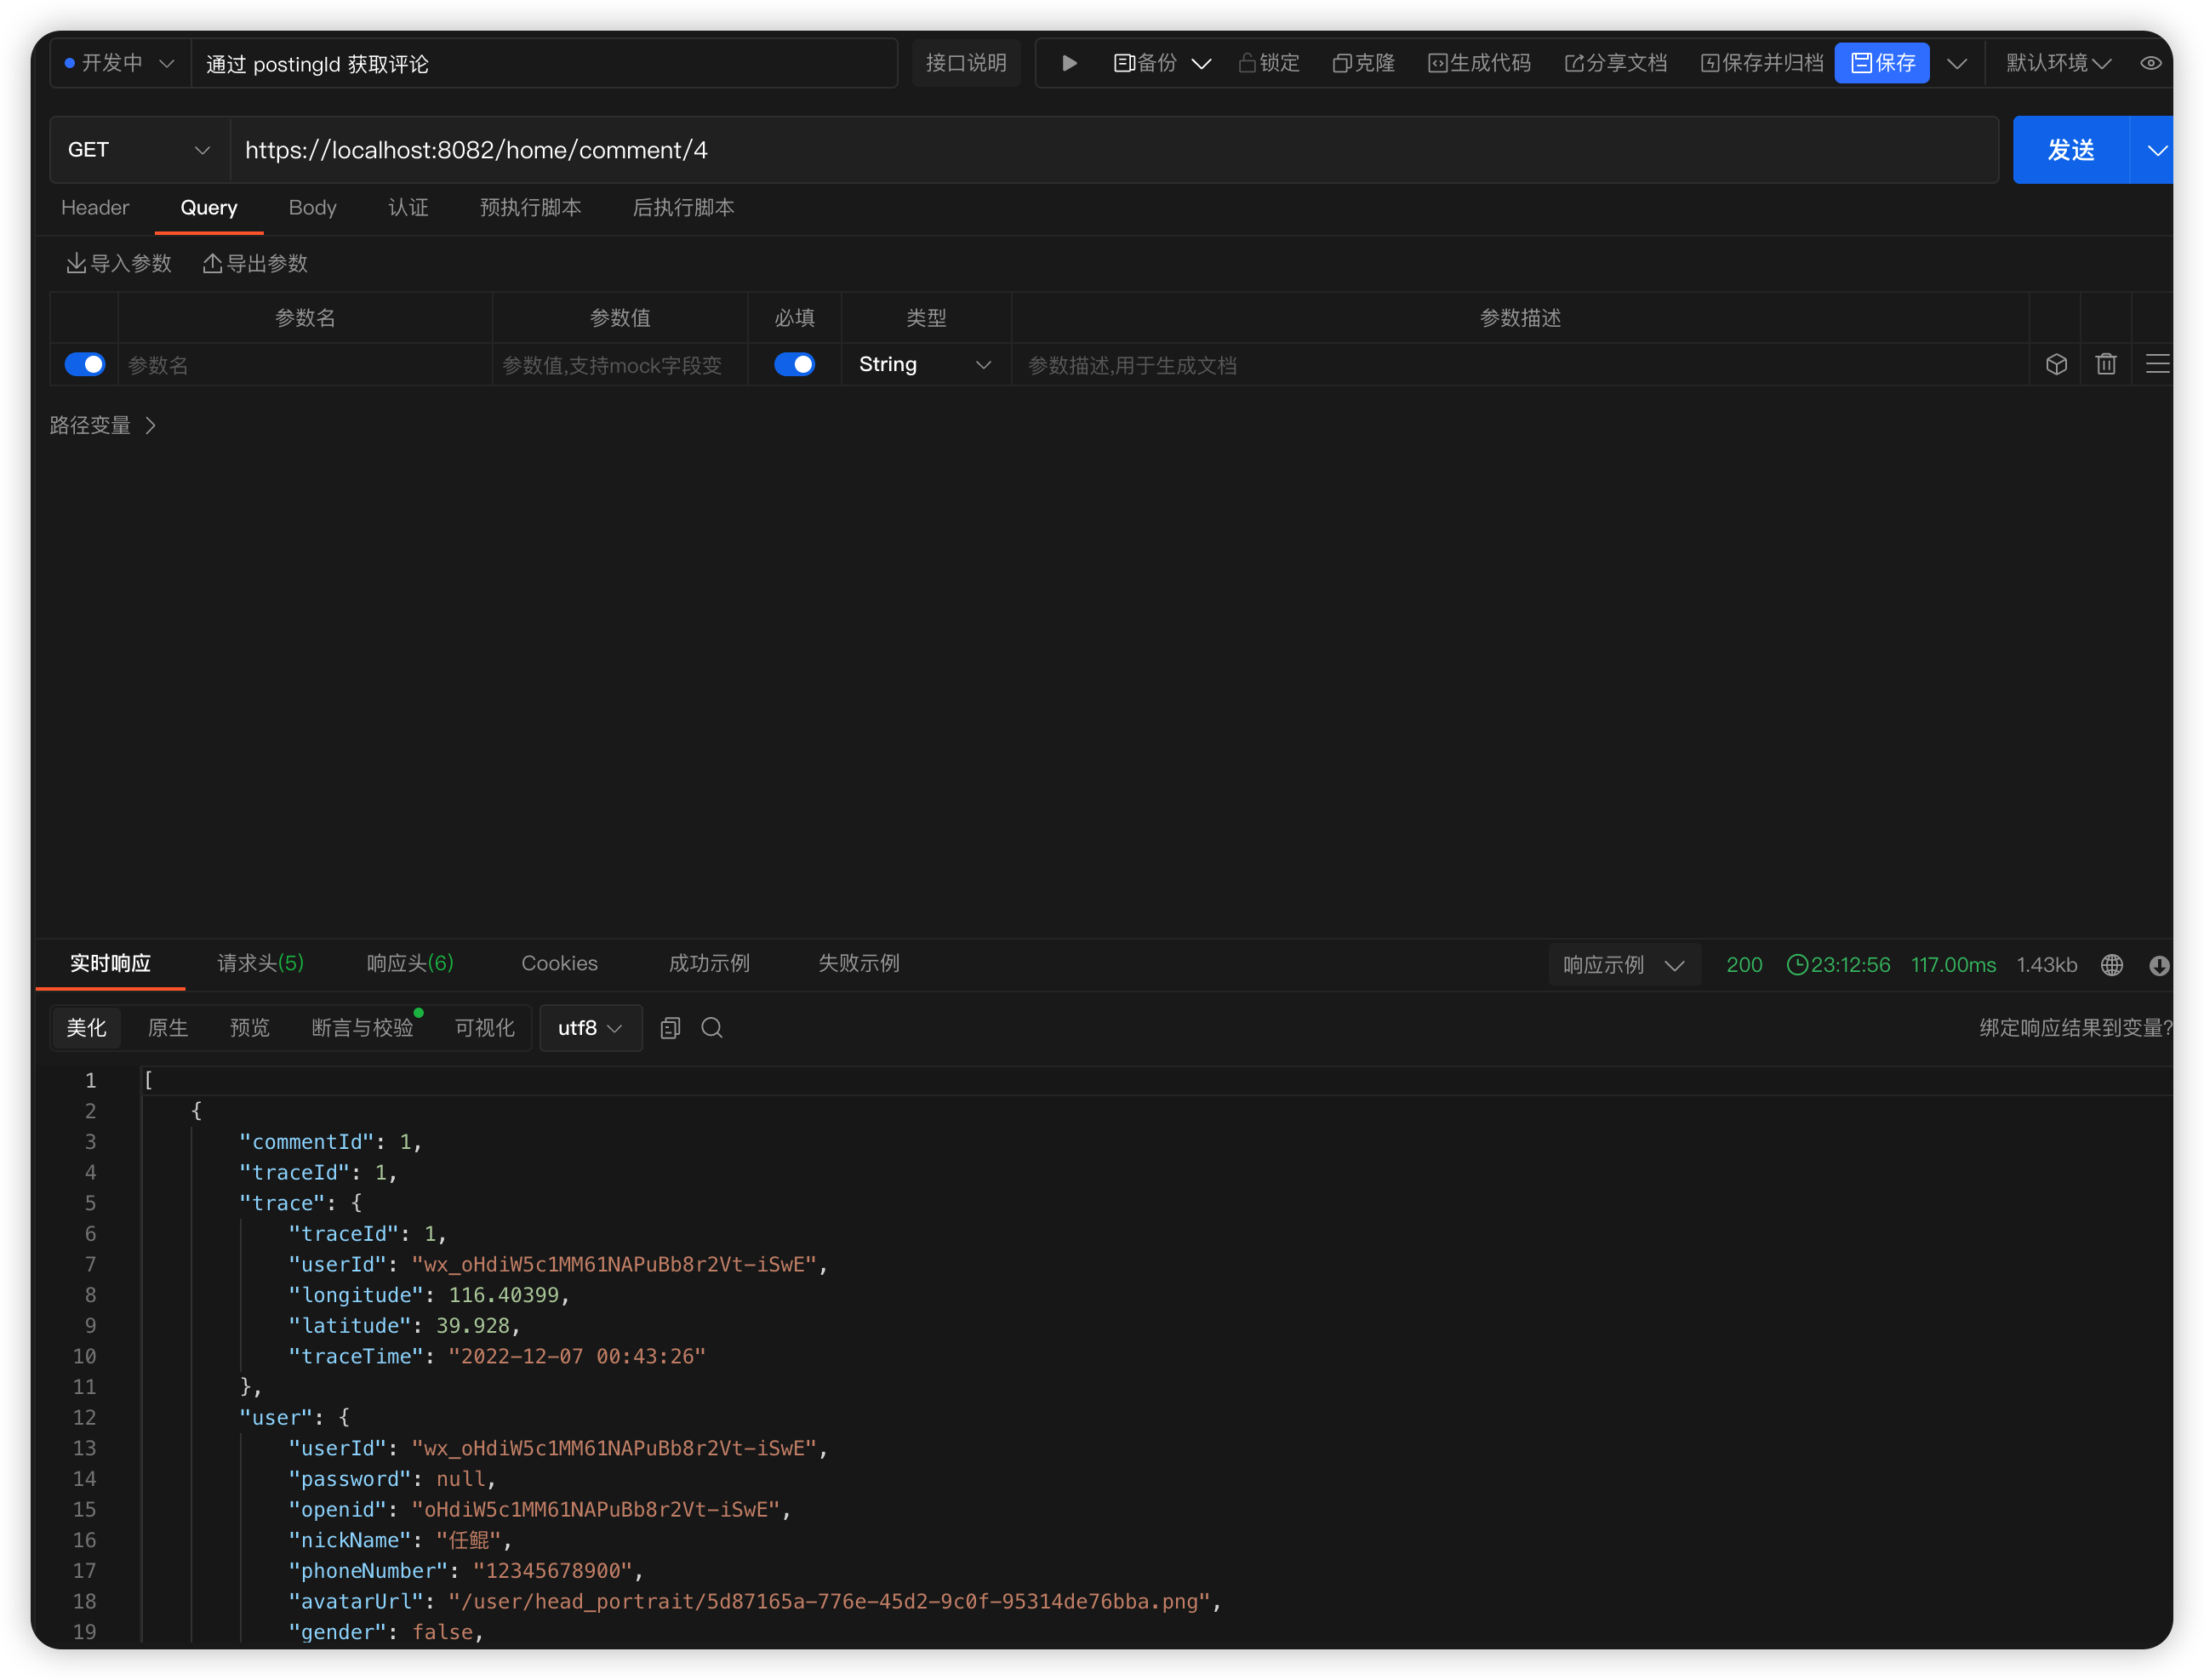Click the 接口说明 button

coord(966,63)
